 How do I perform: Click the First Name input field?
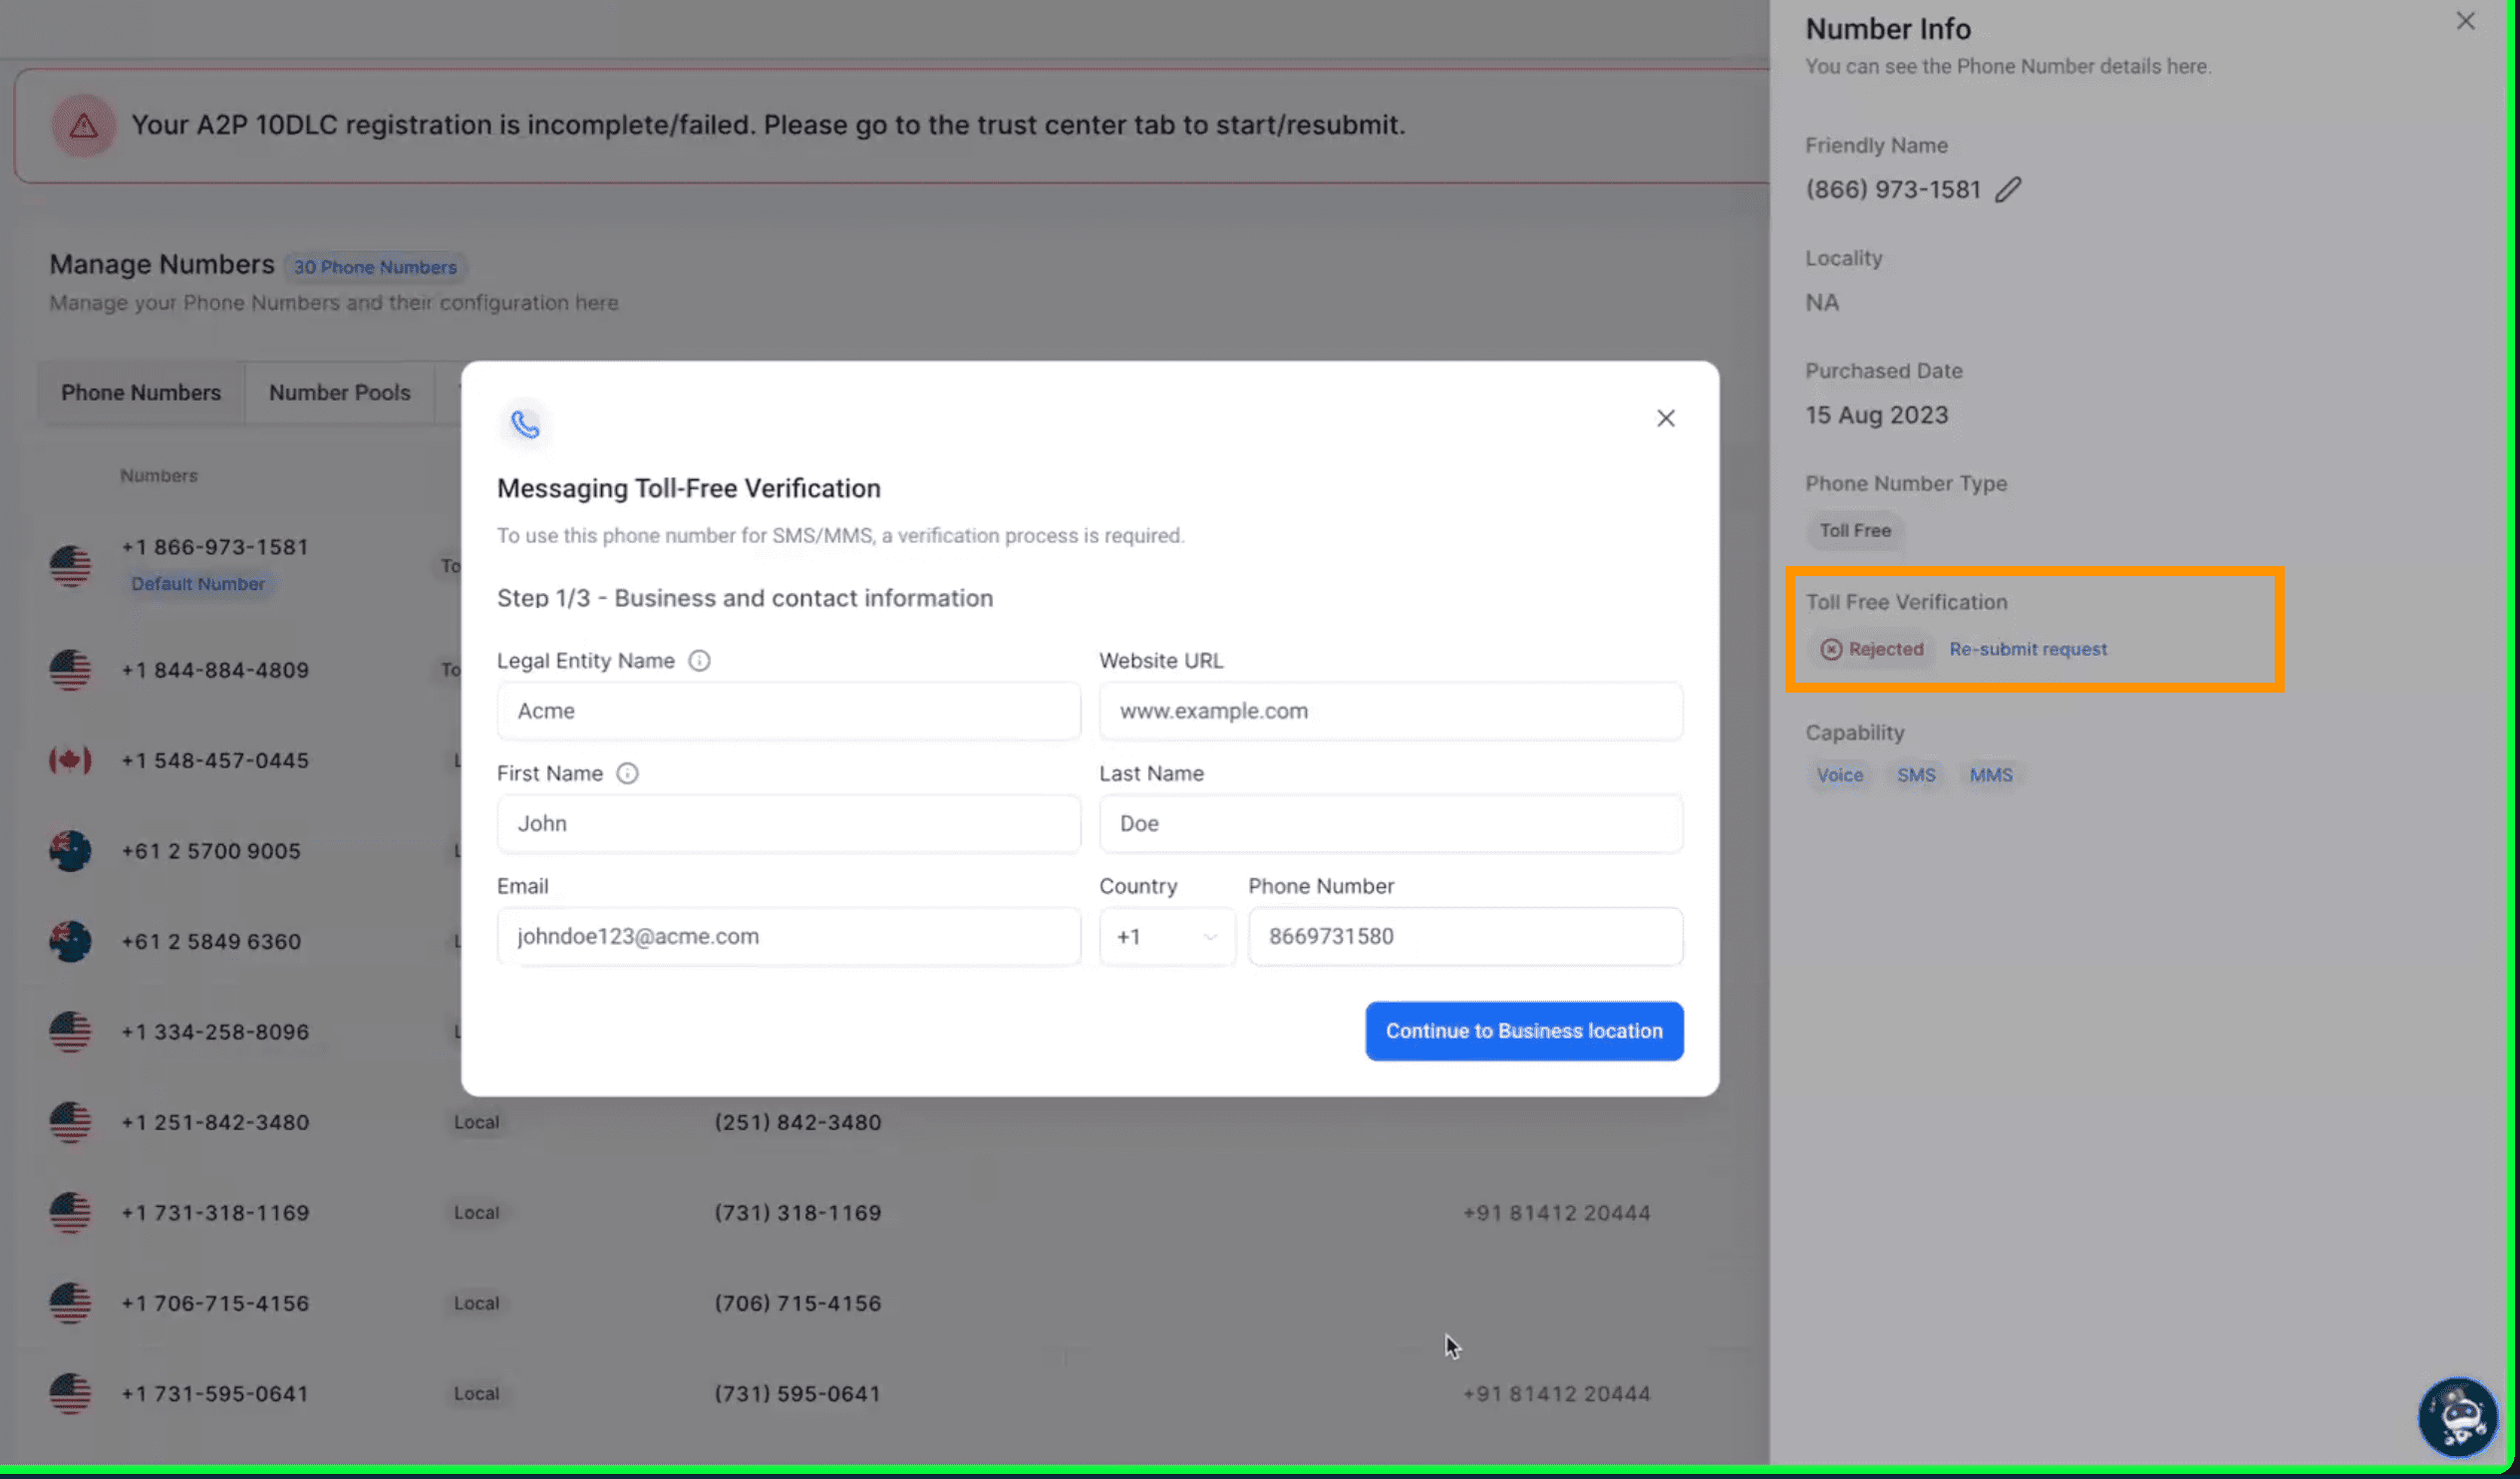tap(788, 824)
